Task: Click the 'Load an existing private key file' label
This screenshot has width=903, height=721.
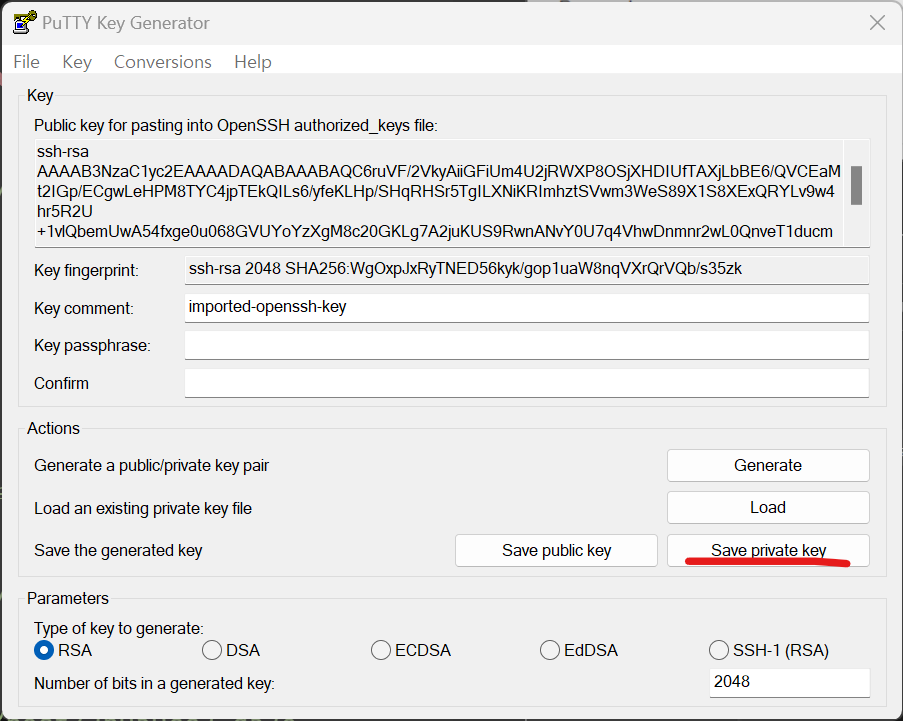Action: (143, 509)
